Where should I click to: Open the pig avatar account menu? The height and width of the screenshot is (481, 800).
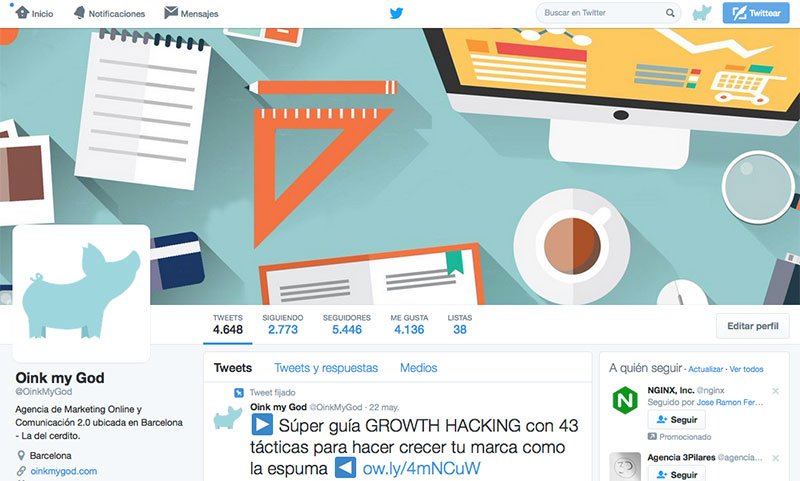pyautogui.click(x=702, y=13)
